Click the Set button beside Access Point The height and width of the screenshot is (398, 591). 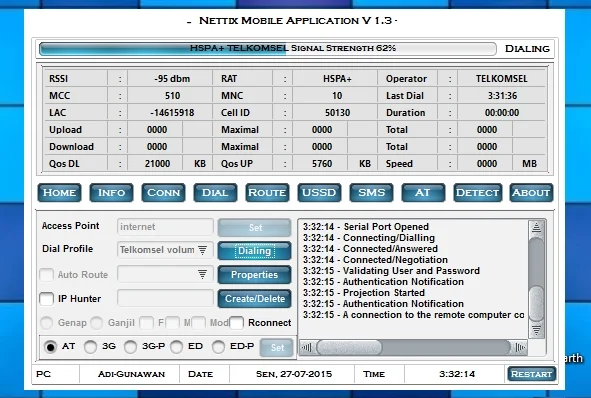(255, 228)
